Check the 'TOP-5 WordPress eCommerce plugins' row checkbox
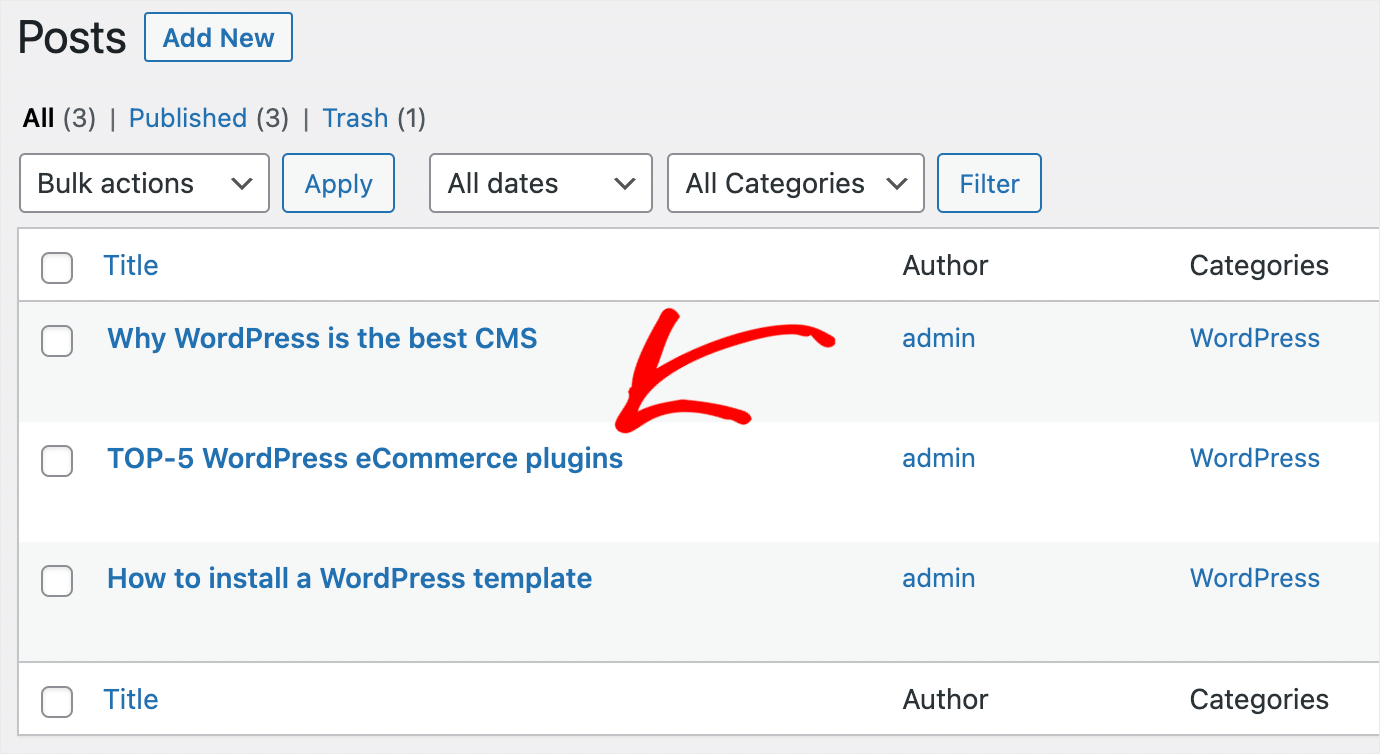 (x=57, y=461)
